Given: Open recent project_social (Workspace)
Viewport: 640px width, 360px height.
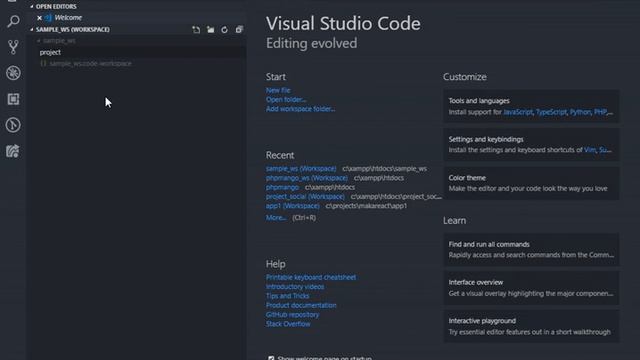Looking at the screenshot, I should pos(305,197).
